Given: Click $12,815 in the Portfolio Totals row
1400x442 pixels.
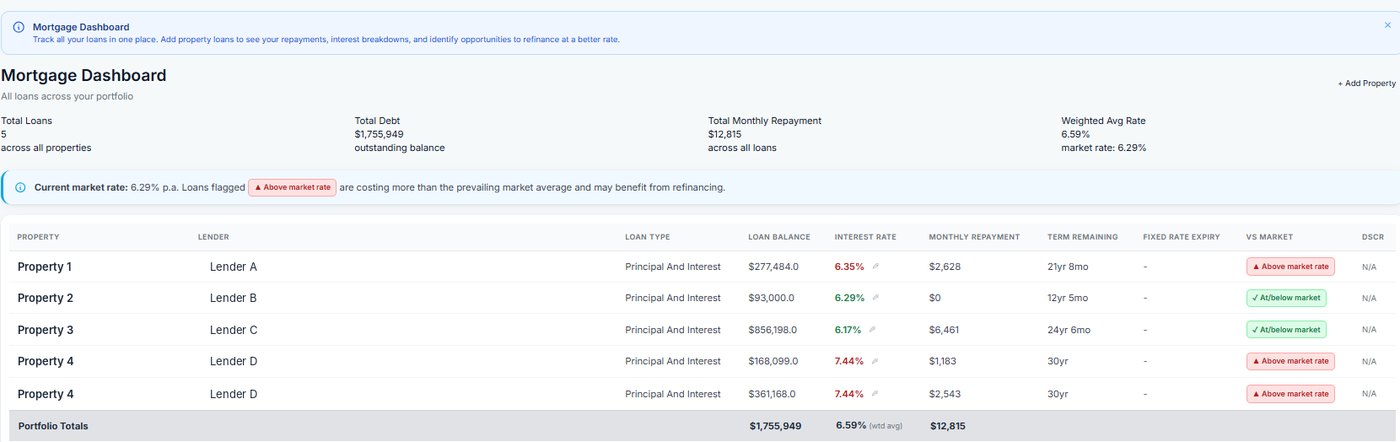Looking at the screenshot, I should (948, 426).
